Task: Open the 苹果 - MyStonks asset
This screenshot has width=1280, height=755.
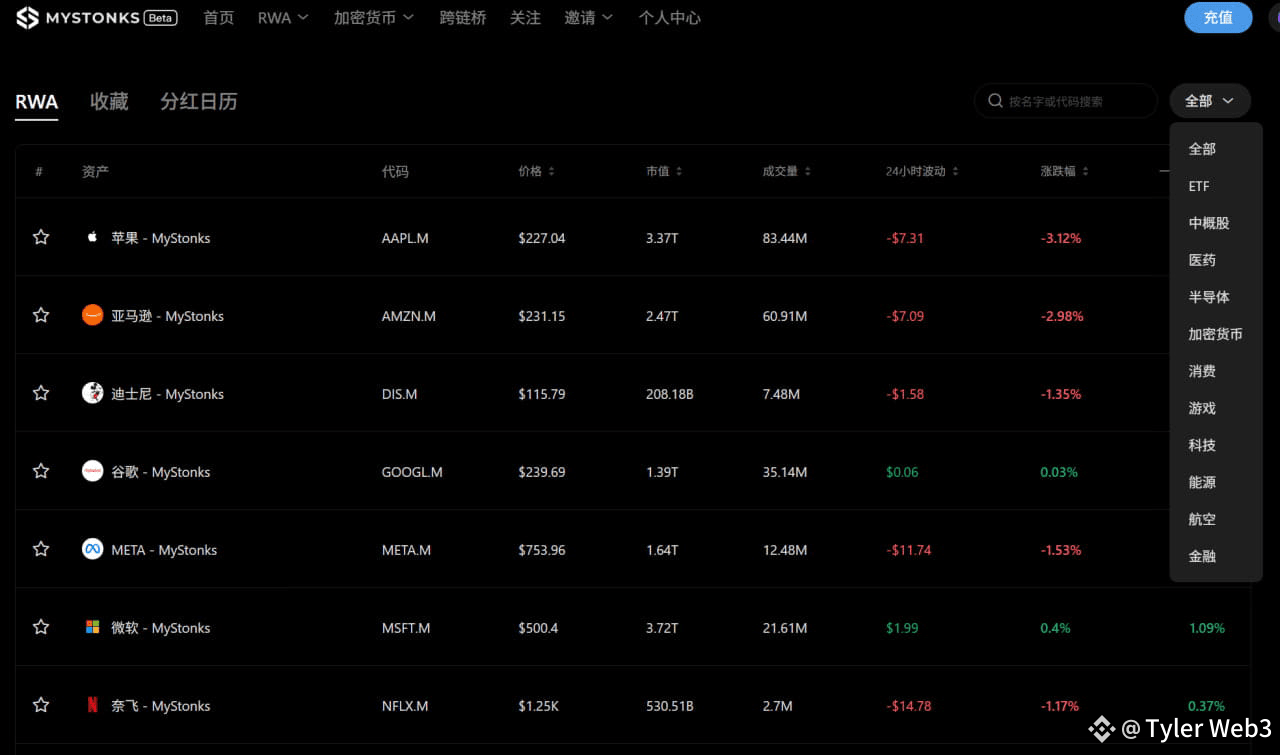Action: pyautogui.click(x=161, y=238)
